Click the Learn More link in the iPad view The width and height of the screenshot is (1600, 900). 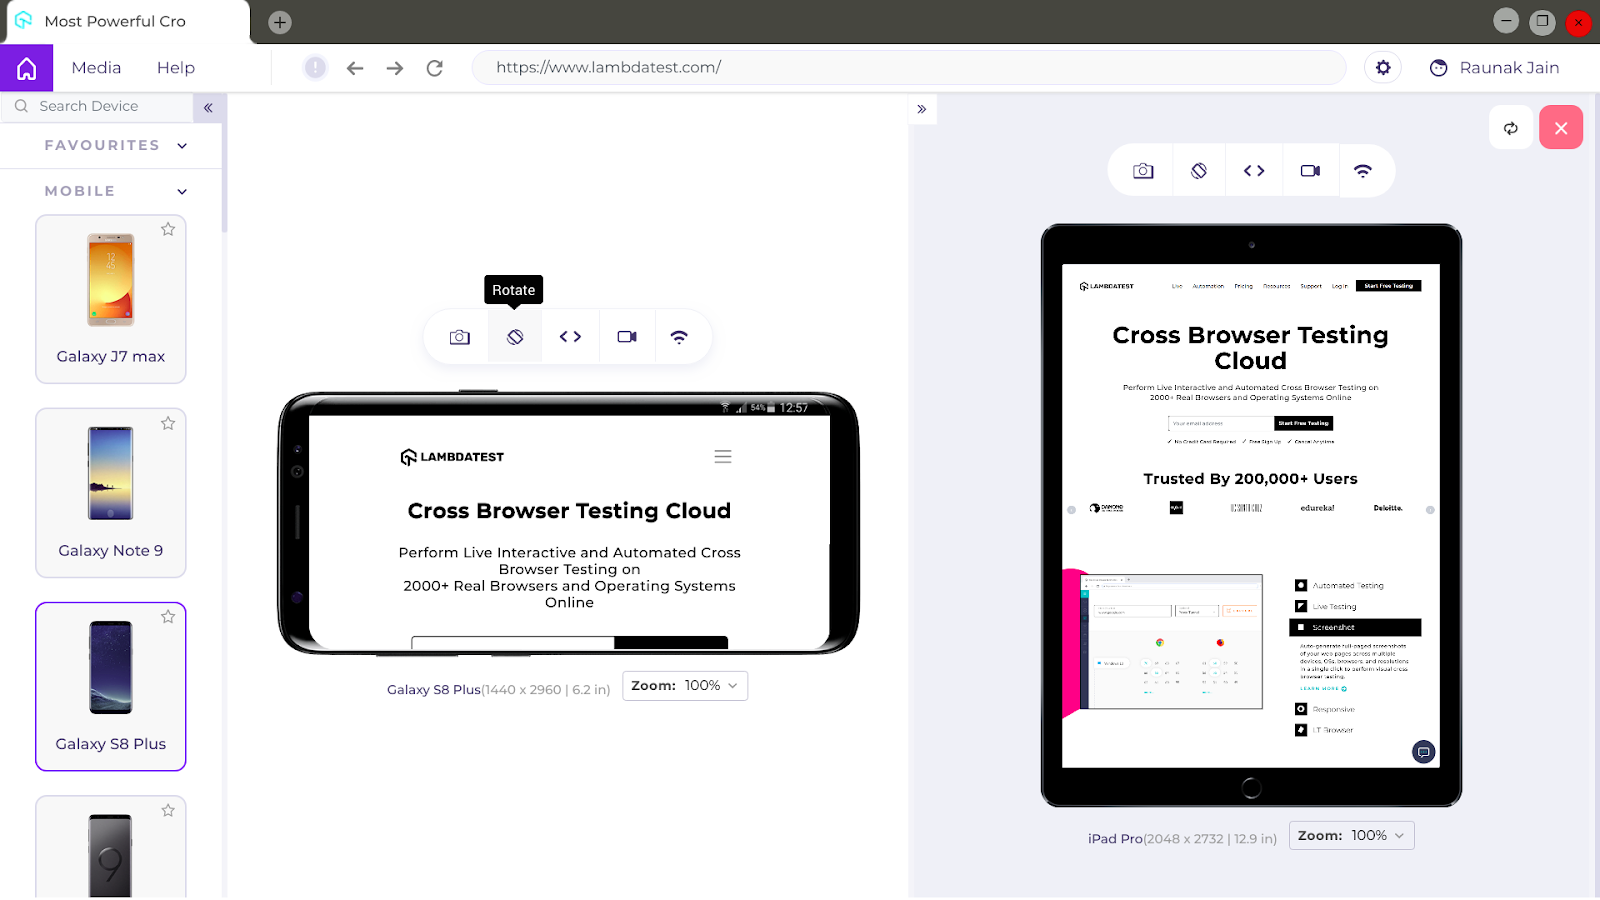click(x=1323, y=689)
